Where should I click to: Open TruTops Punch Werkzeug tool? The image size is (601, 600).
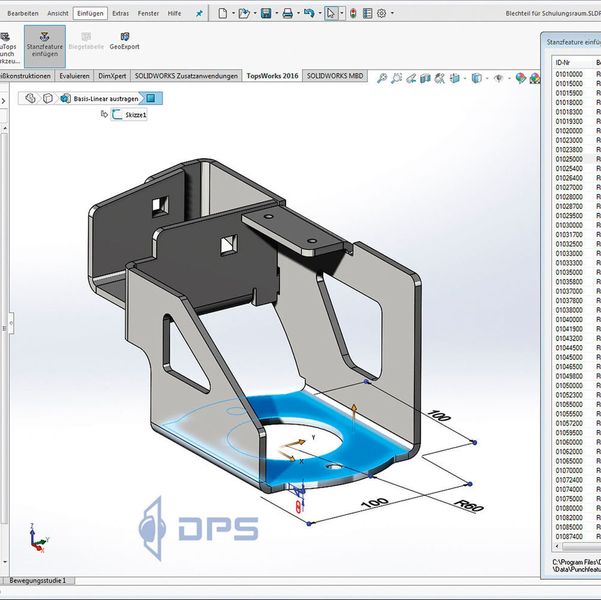8,48
